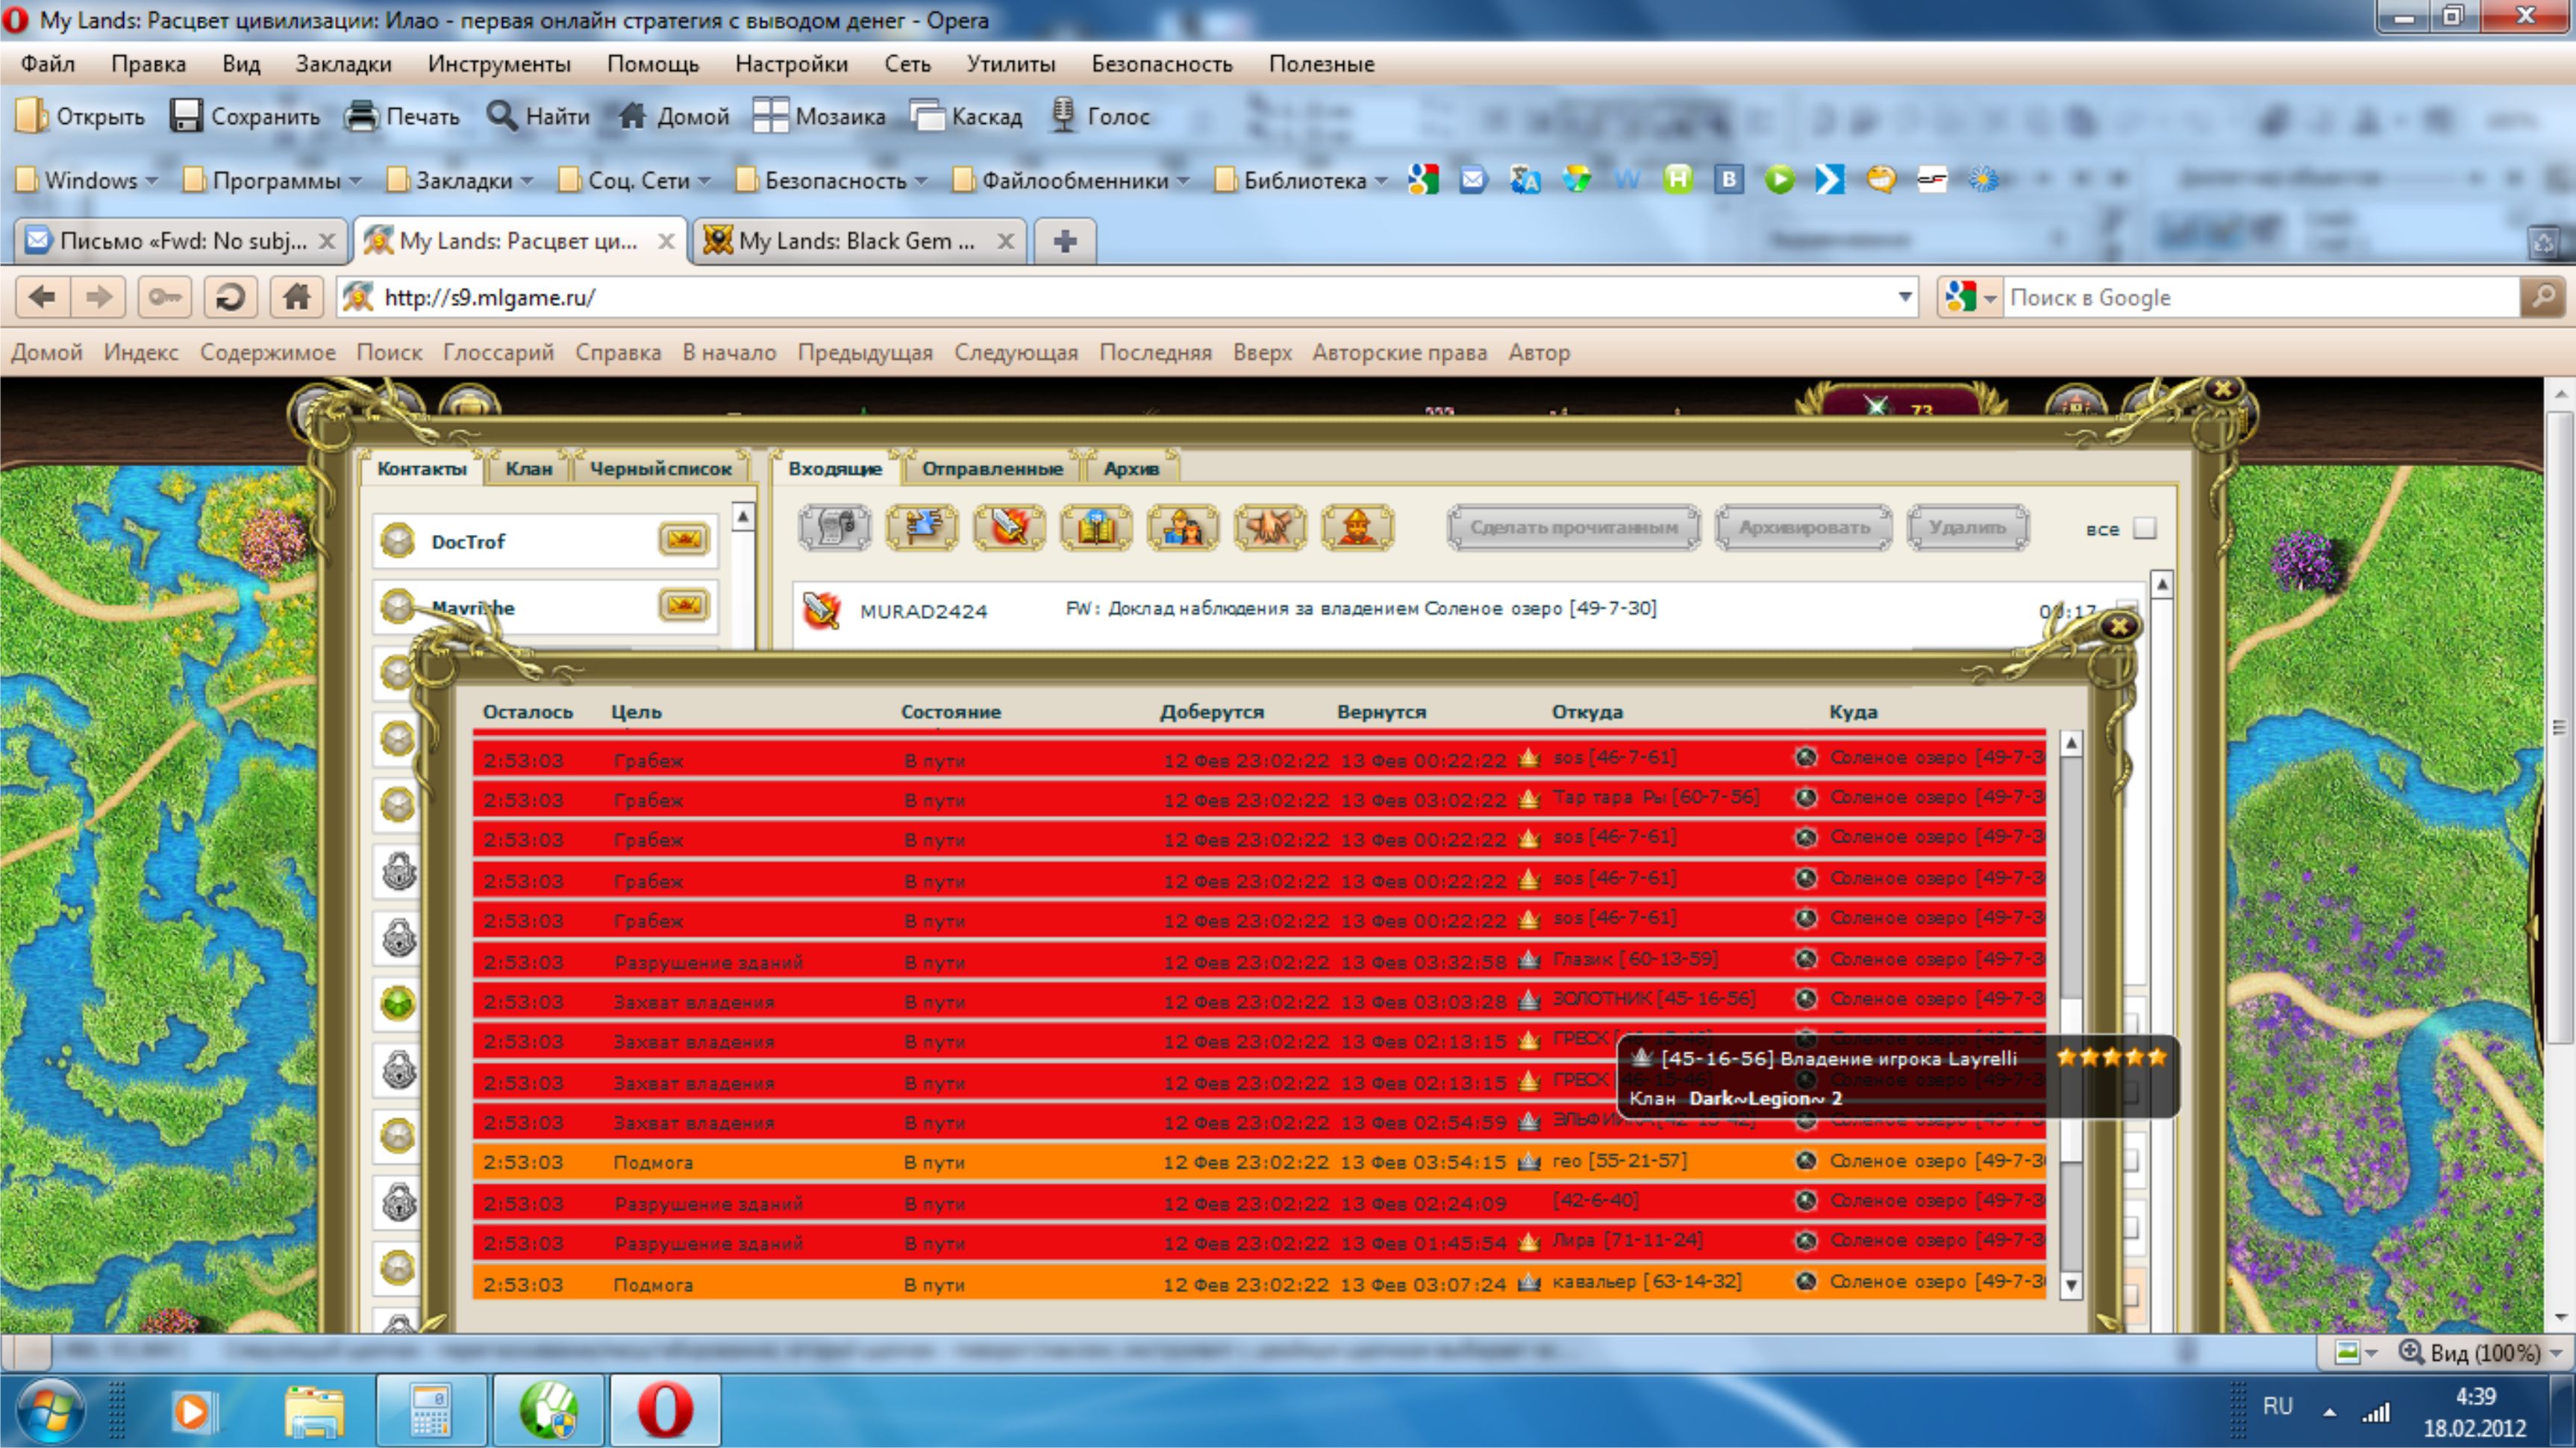Click the Home button beside address bar
Image resolution: width=2576 pixels, height=1448 pixels.
296,297
